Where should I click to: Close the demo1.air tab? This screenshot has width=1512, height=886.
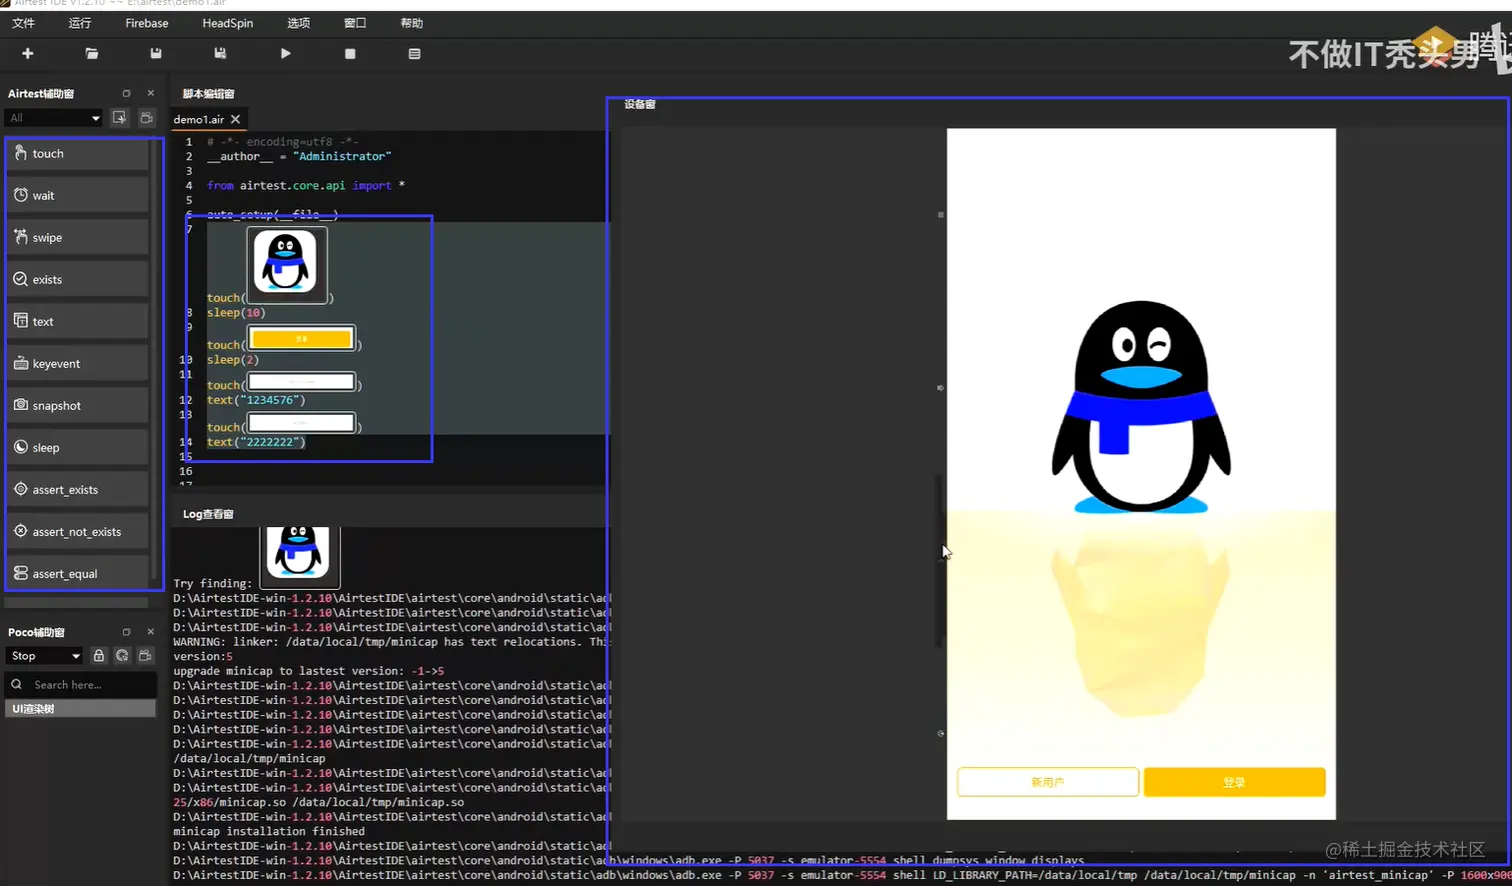(236, 119)
